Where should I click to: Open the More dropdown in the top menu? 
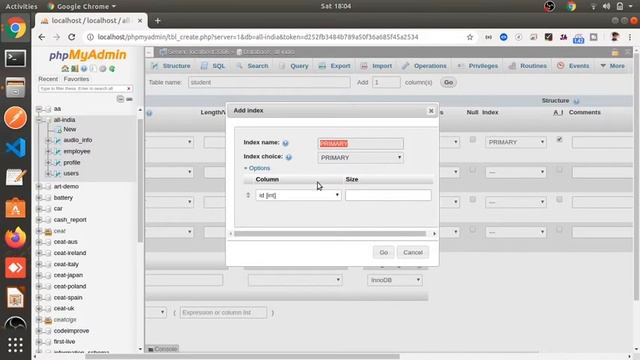click(x=613, y=66)
